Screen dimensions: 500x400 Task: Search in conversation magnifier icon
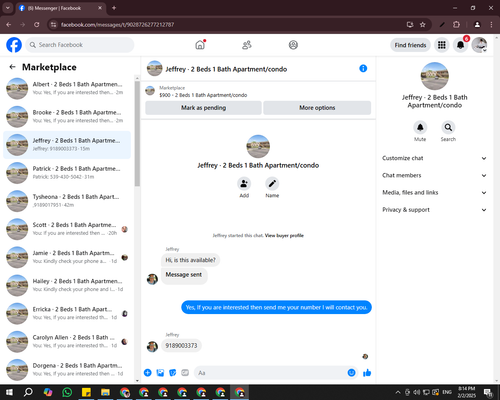(448, 127)
